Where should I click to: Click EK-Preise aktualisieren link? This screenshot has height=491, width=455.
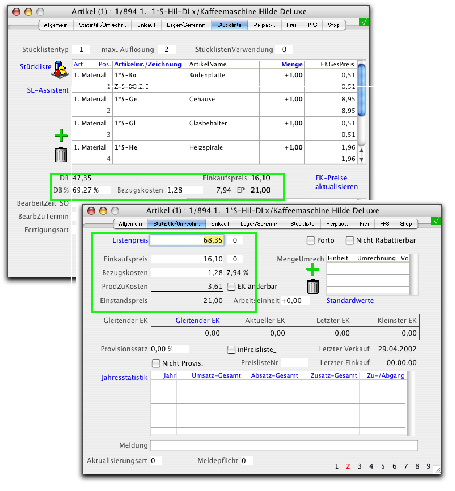(x=337, y=182)
